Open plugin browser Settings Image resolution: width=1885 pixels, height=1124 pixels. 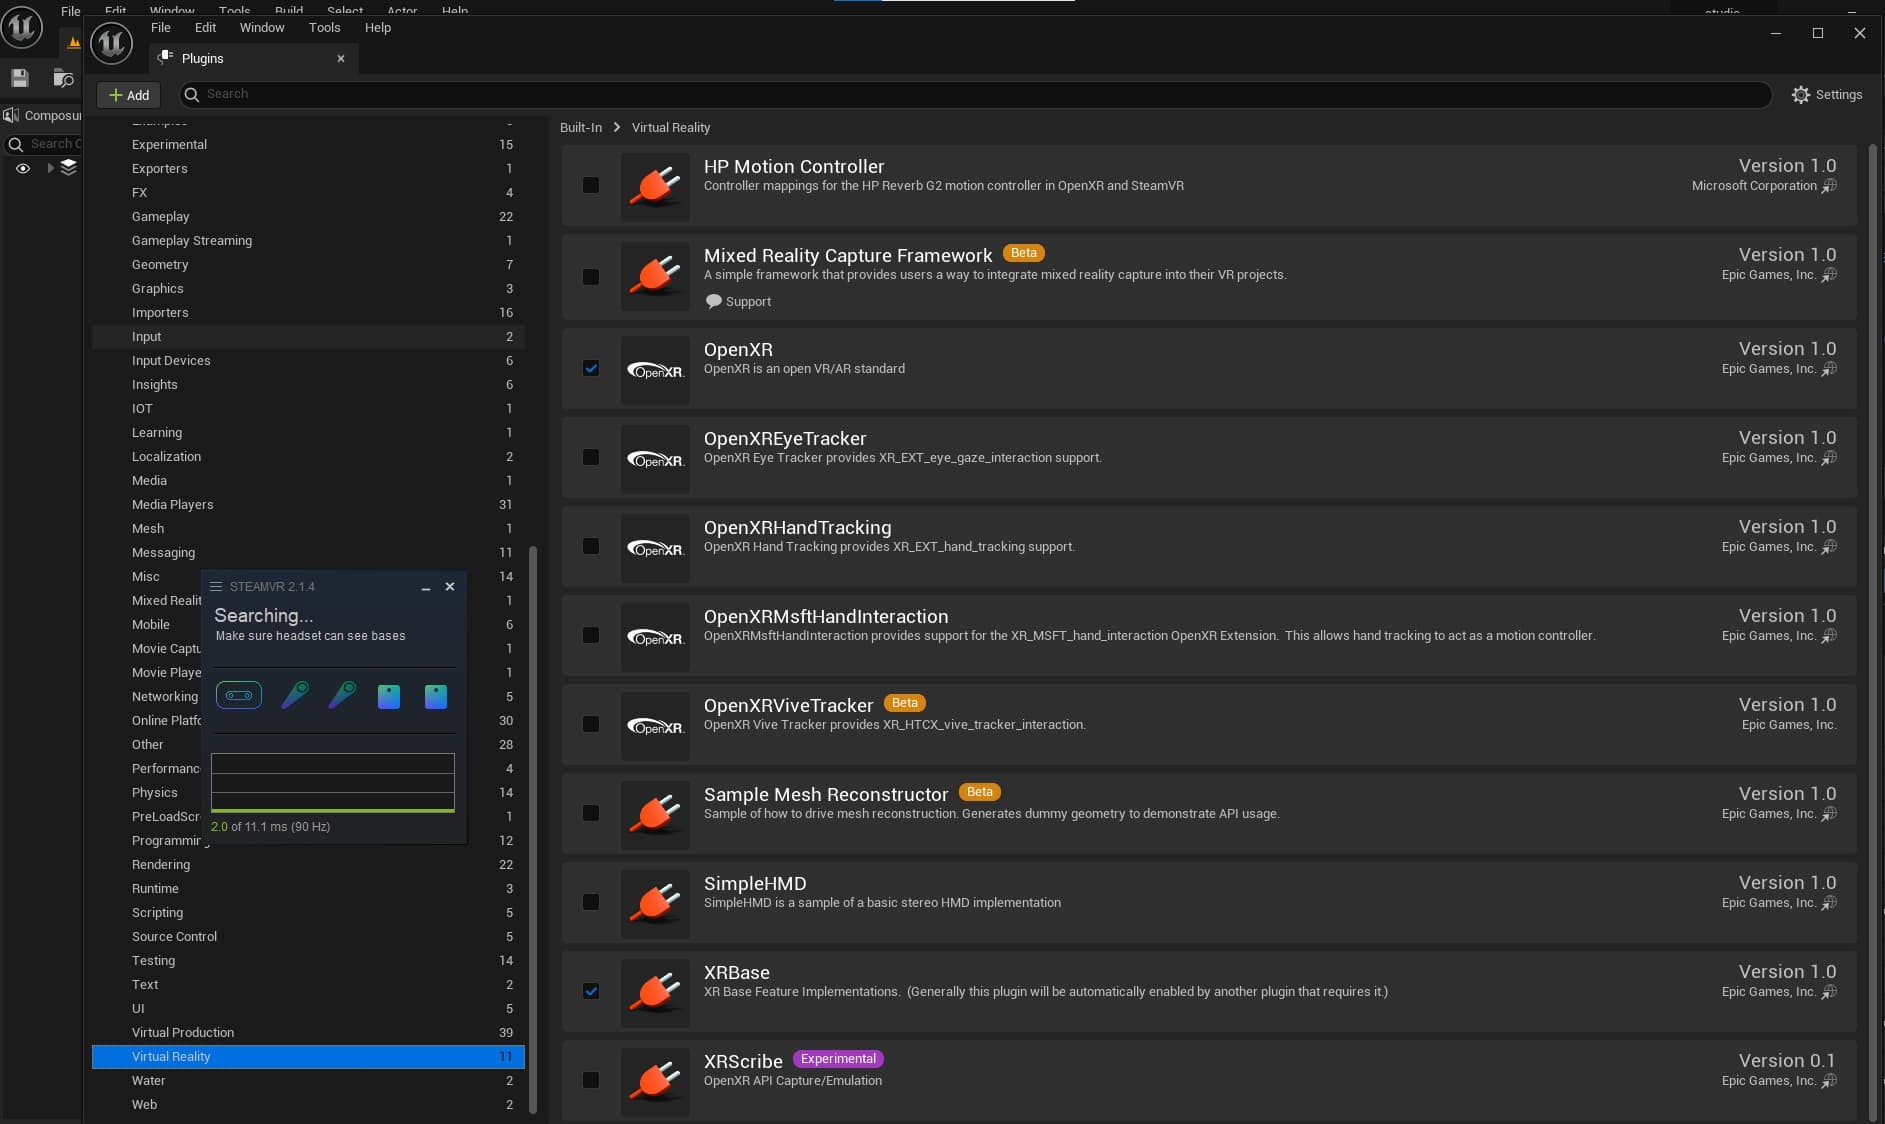pos(1827,95)
